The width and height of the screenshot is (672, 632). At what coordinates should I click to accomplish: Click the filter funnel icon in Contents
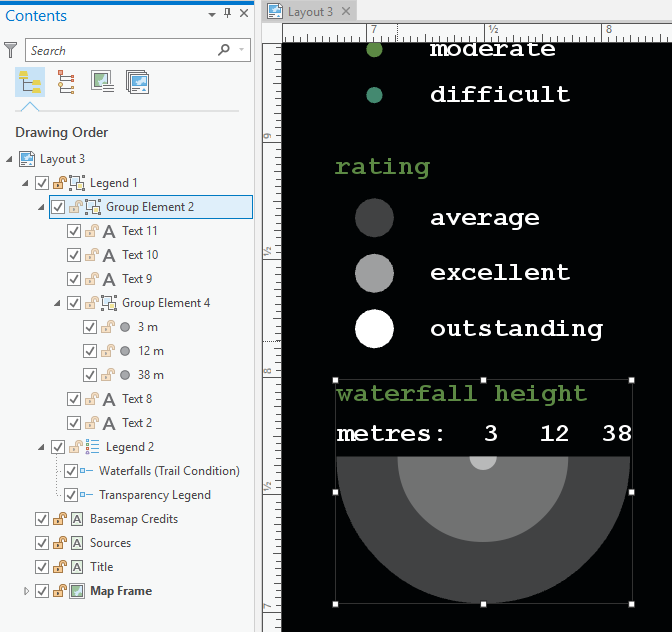pos(10,50)
